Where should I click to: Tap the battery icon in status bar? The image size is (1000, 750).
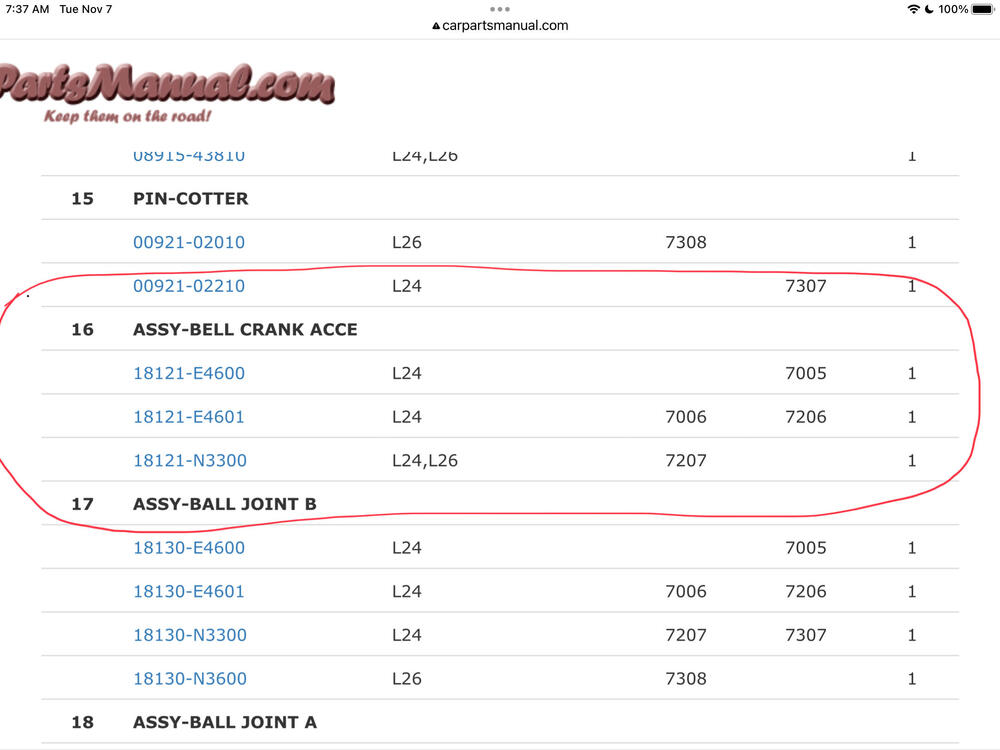pyautogui.click(x=982, y=9)
